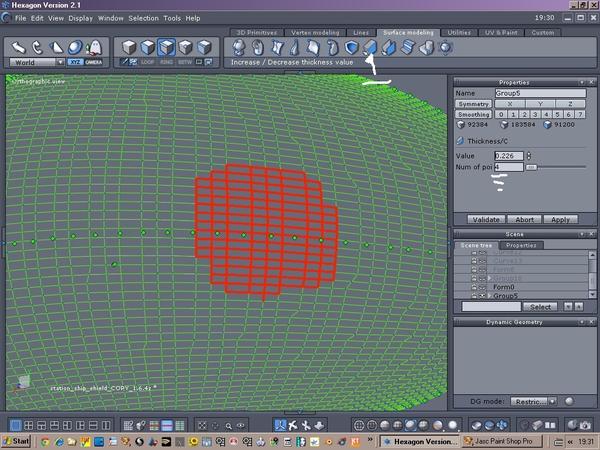Screen dimensions: 600x450
Task: Click the scene tree vertical scrollbar
Action: (592, 274)
